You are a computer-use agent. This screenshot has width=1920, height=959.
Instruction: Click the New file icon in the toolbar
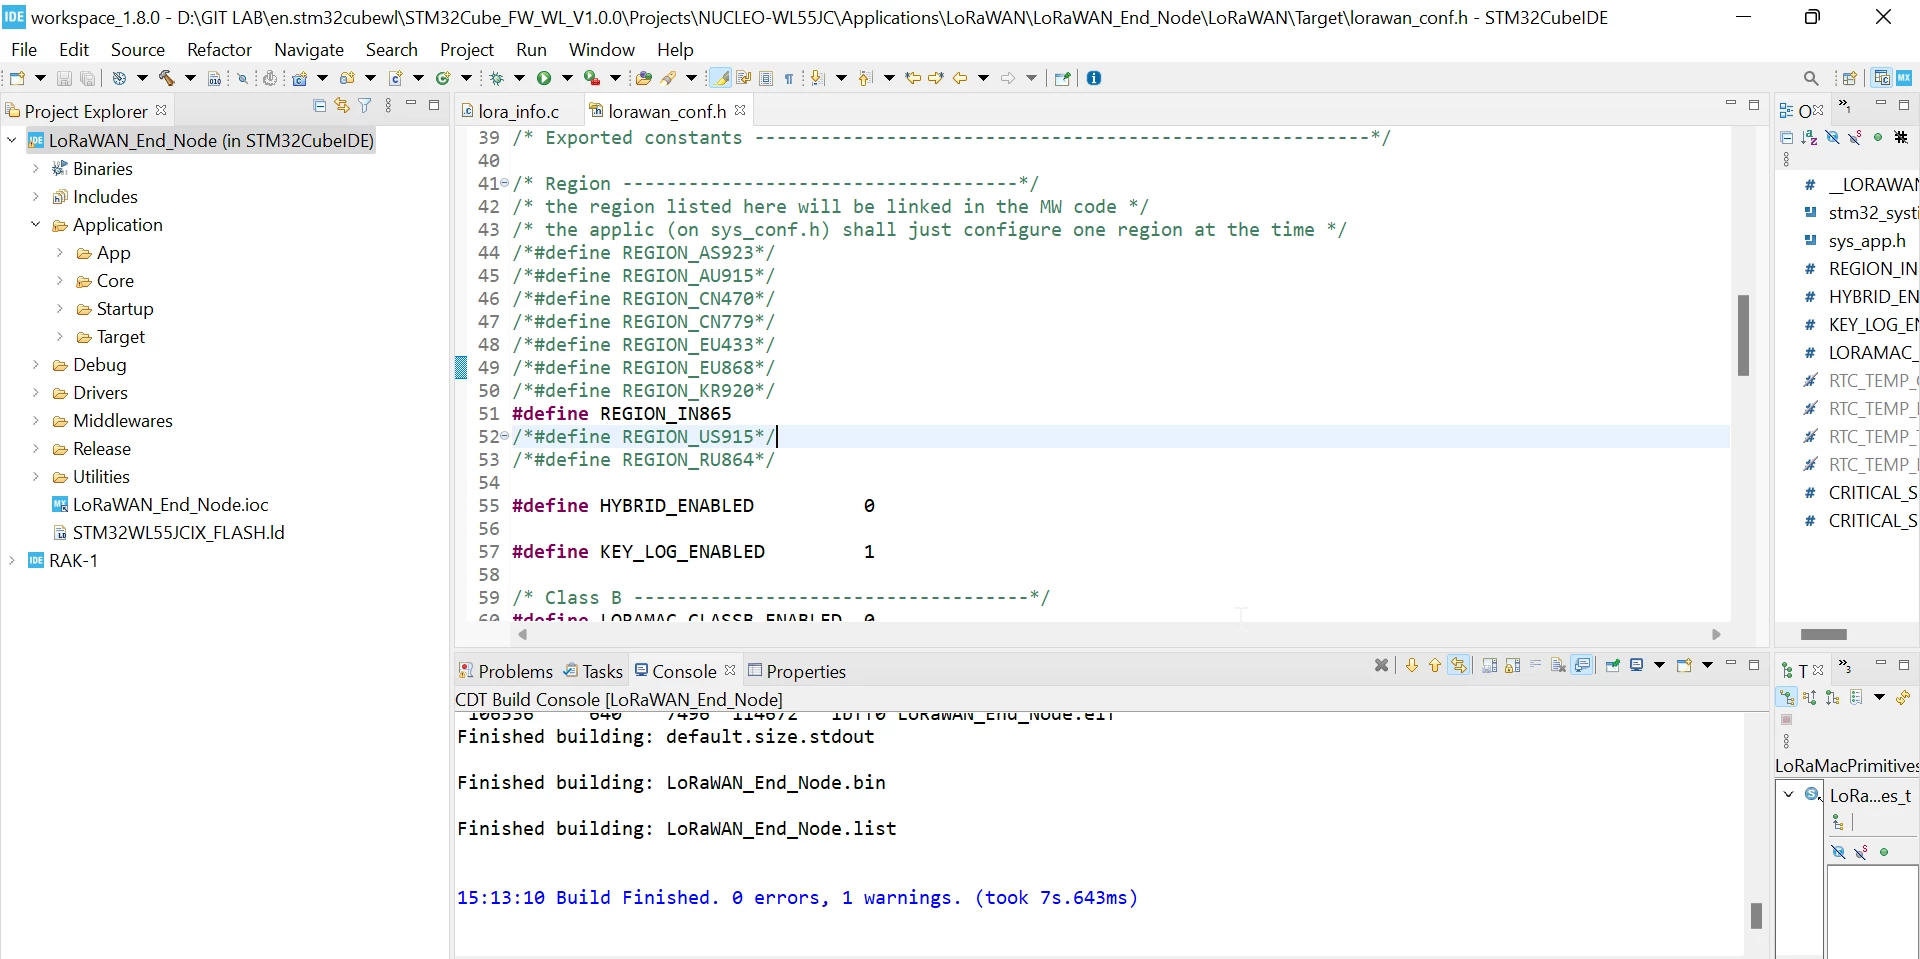point(17,78)
